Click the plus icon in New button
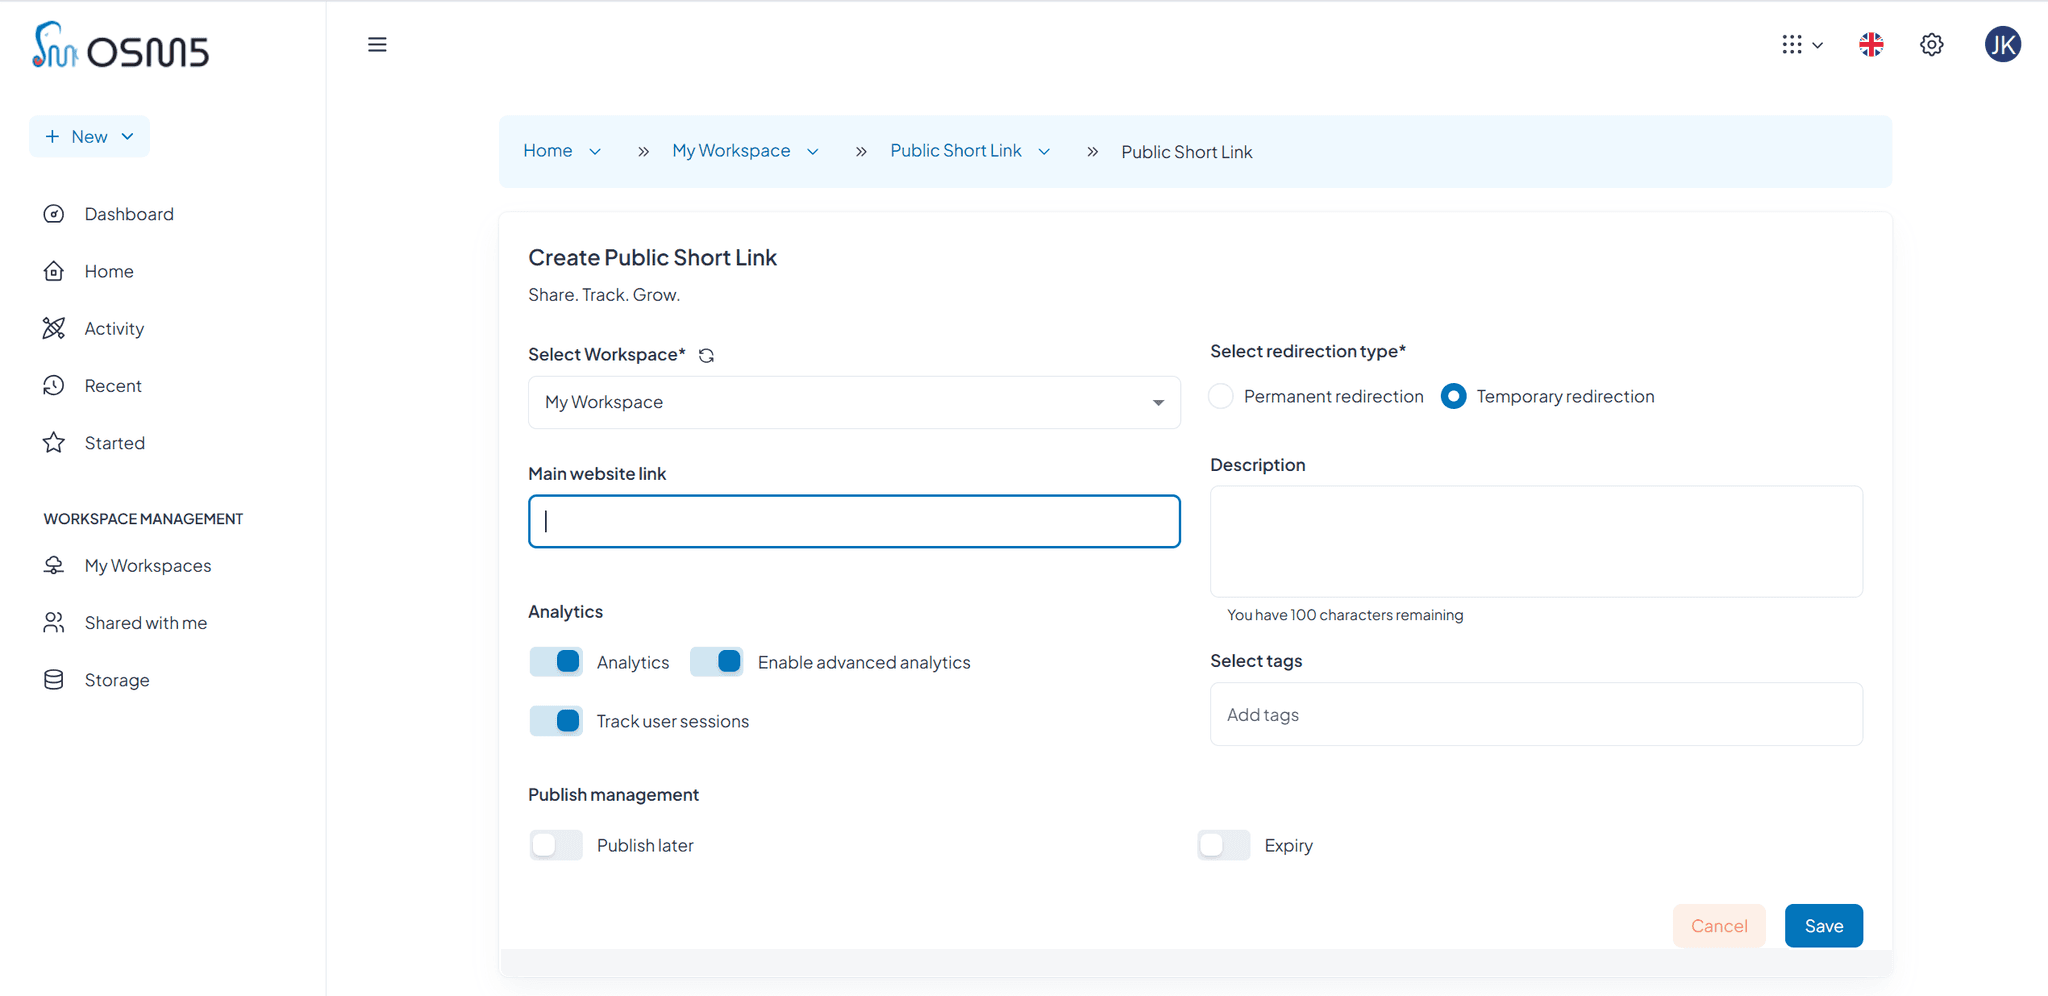Image resolution: width=2048 pixels, height=996 pixels. (x=52, y=136)
